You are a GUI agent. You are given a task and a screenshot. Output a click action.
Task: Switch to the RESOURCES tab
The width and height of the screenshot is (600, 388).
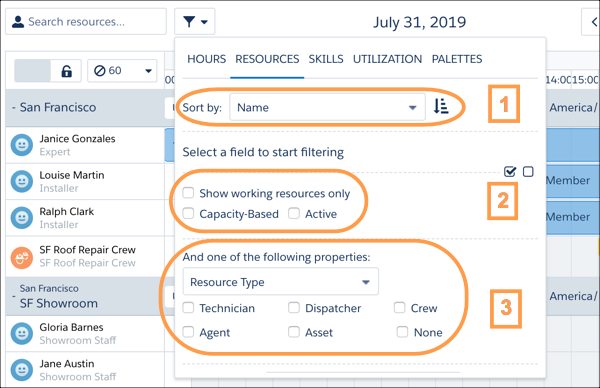267,59
